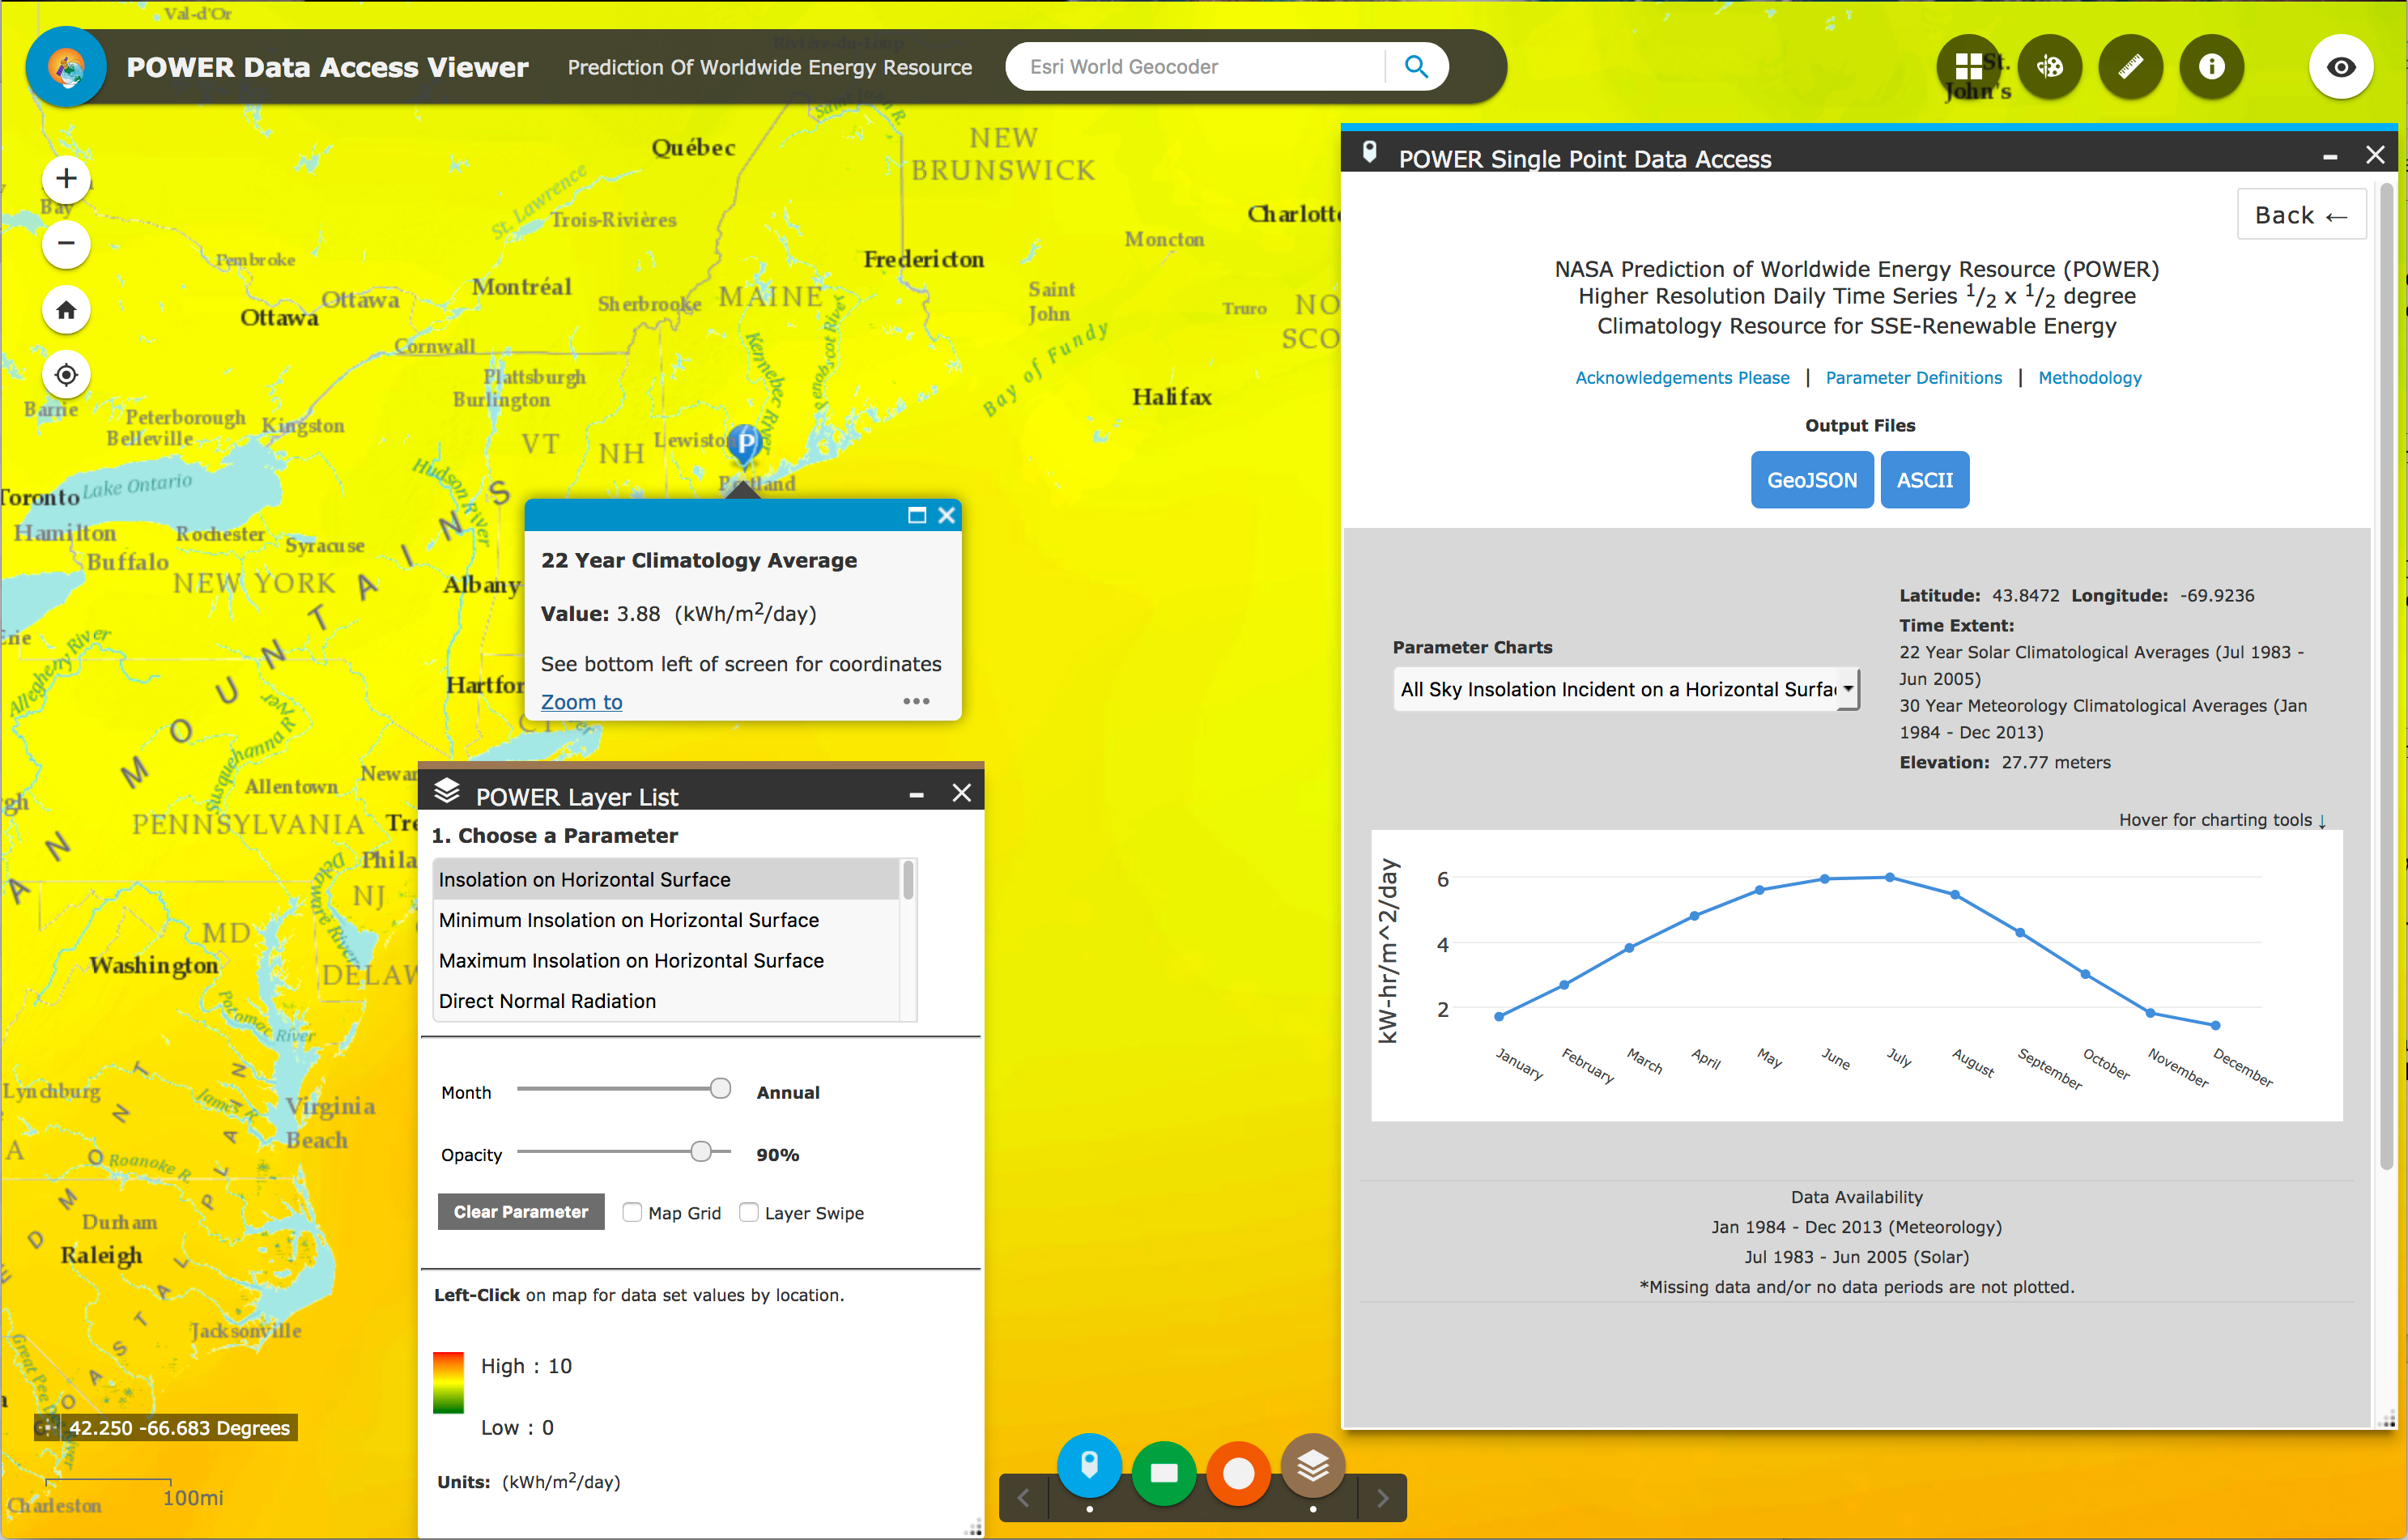Select Minimum Insolation on Horizontal Surface
Viewport: 2408px width, 1540px height.
pos(628,919)
